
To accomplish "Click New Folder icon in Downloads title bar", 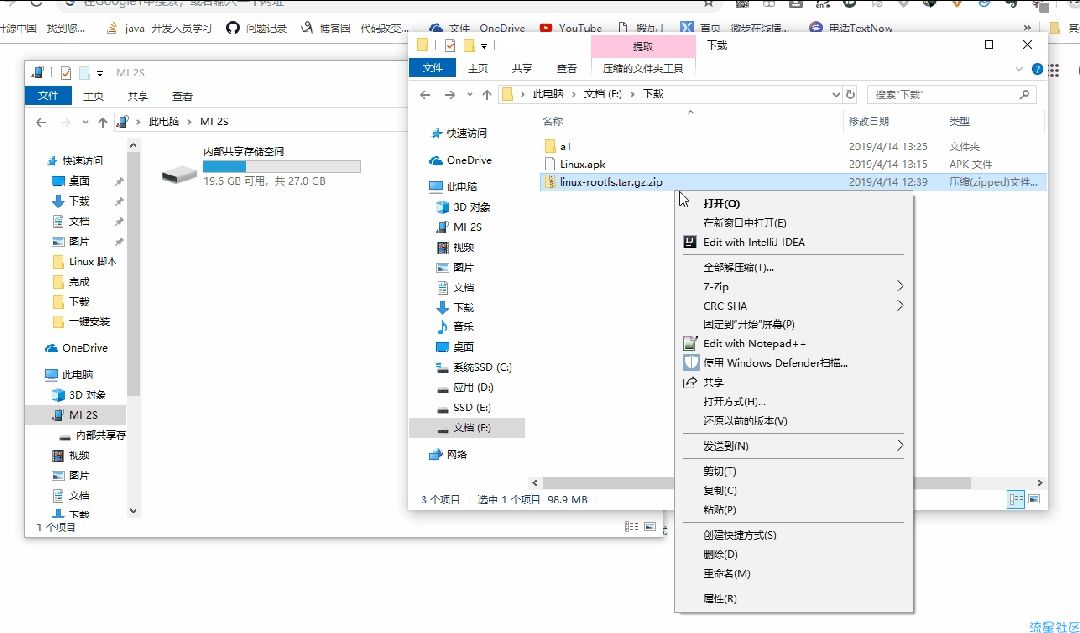I will click(469, 45).
